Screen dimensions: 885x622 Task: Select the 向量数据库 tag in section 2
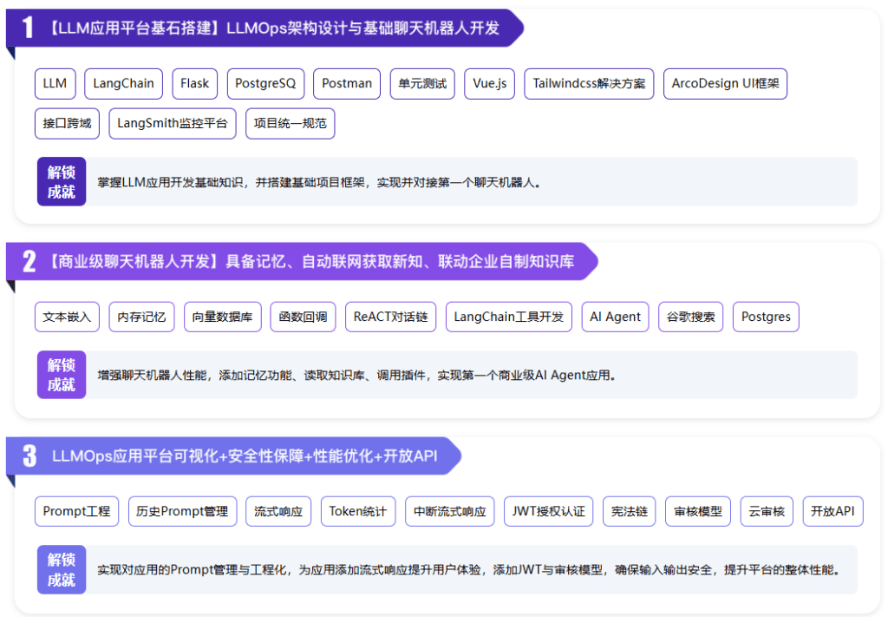click(x=223, y=317)
